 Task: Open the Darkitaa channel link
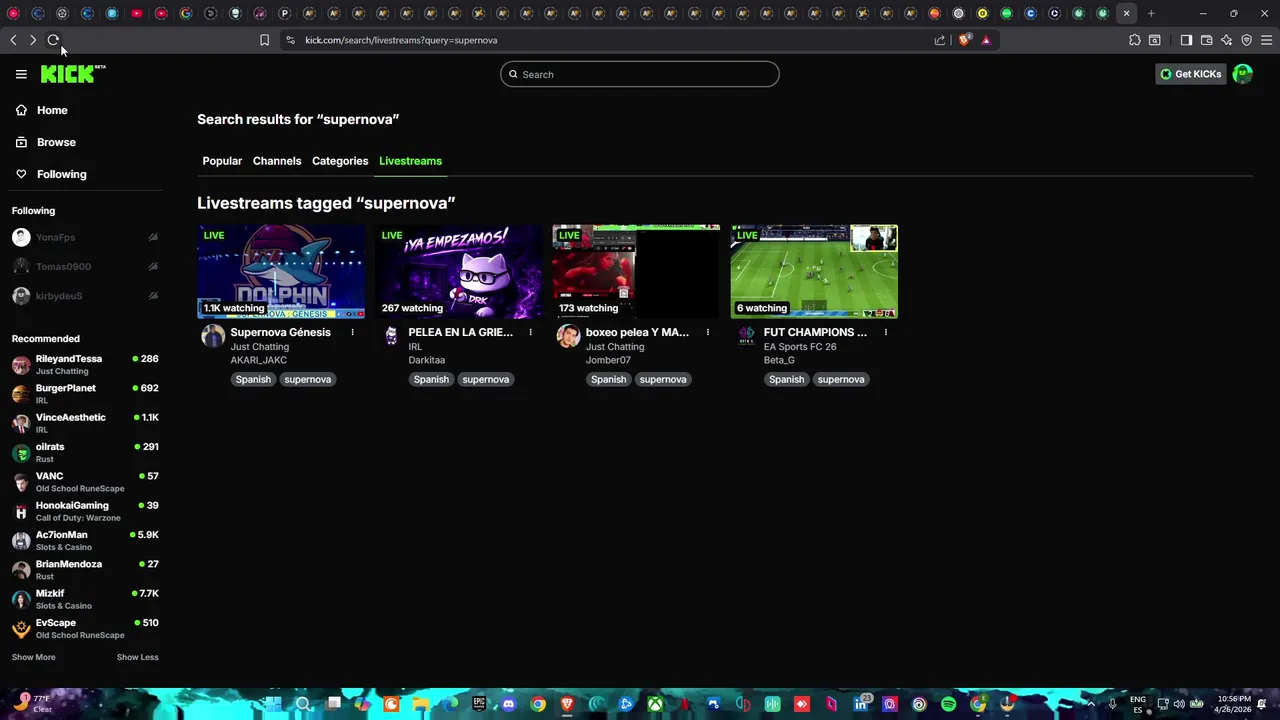(x=427, y=360)
